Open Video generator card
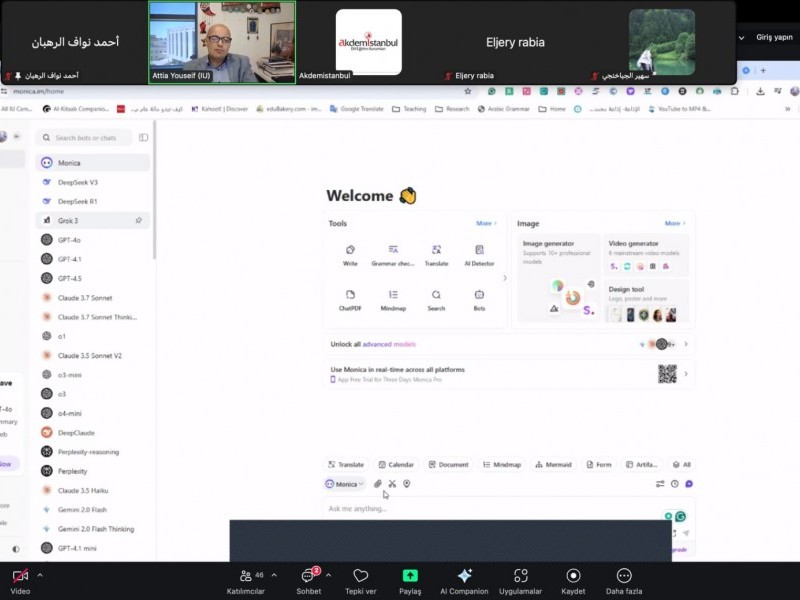 click(x=646, y=255)
